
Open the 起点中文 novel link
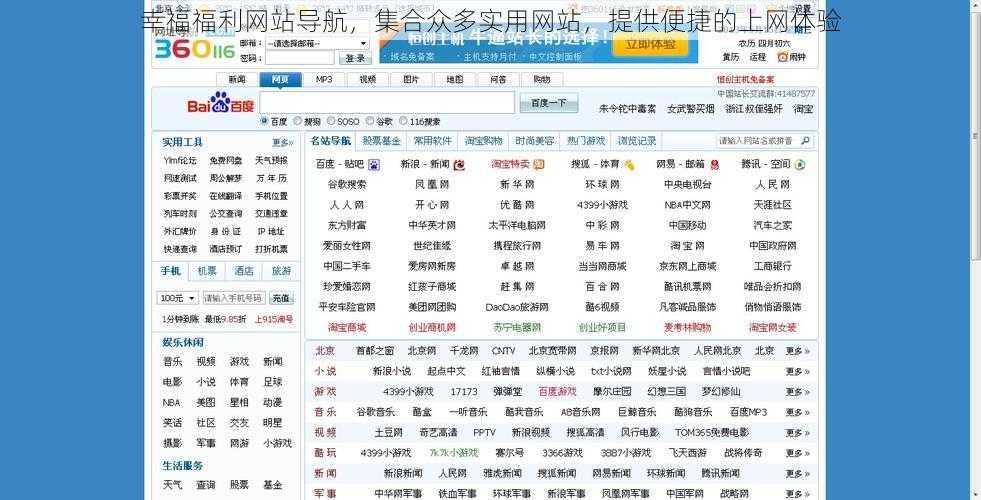446,371
